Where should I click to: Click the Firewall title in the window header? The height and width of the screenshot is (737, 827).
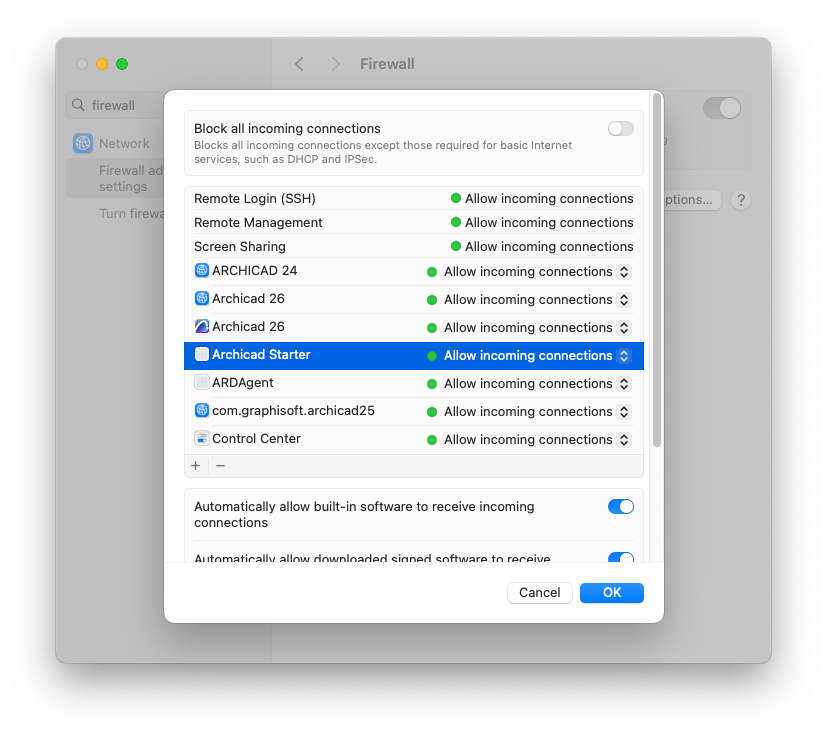tap(387, 64)
